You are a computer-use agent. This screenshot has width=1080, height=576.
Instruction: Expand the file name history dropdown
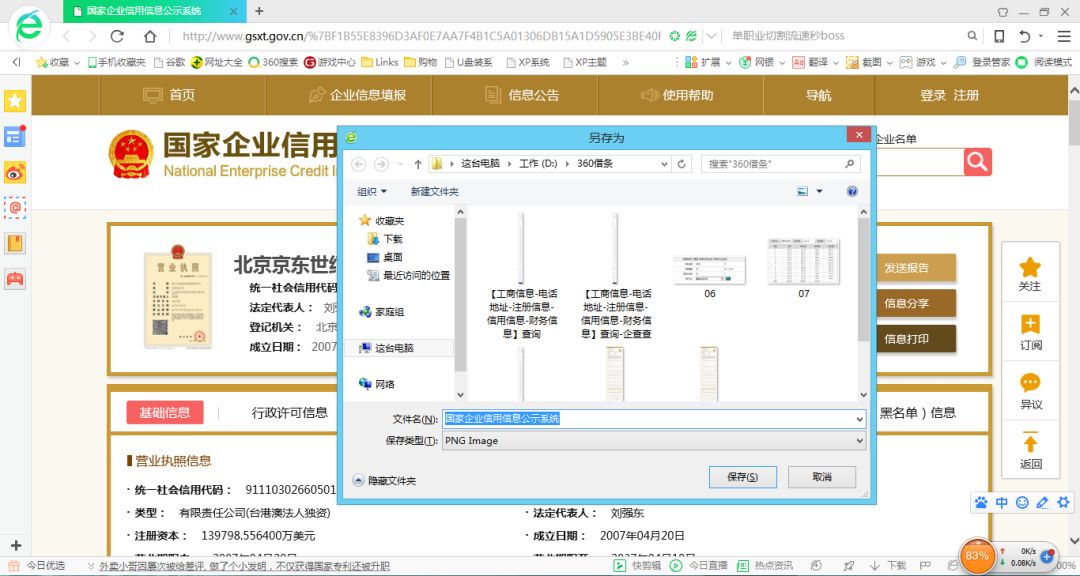pyautogui.click(x=859, y=419)
